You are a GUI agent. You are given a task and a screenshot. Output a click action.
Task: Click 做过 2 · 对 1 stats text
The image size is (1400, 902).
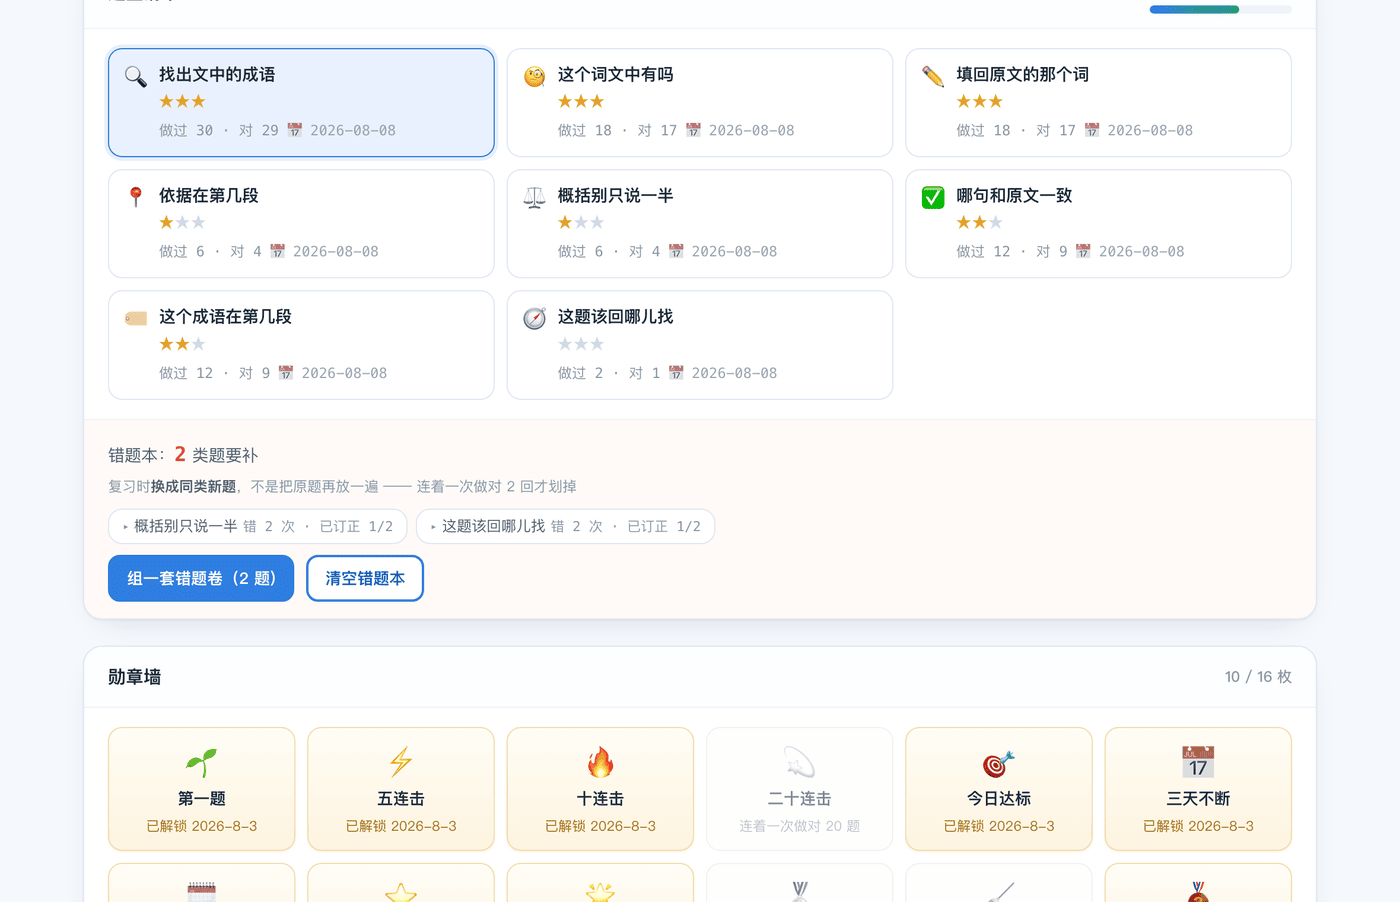609,373
